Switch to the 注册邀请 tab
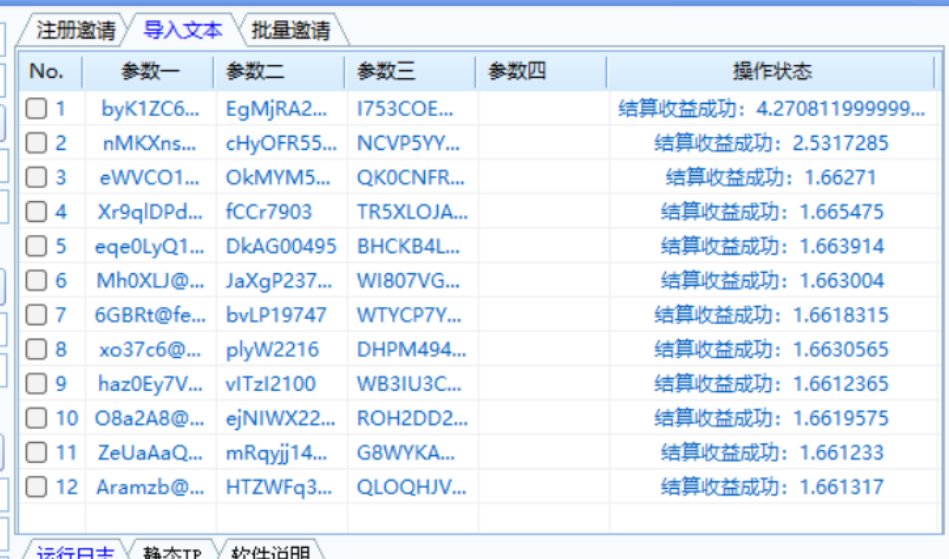Image resolution: width=949 pixels, height=559 pixels. click(x=75, y=30)
